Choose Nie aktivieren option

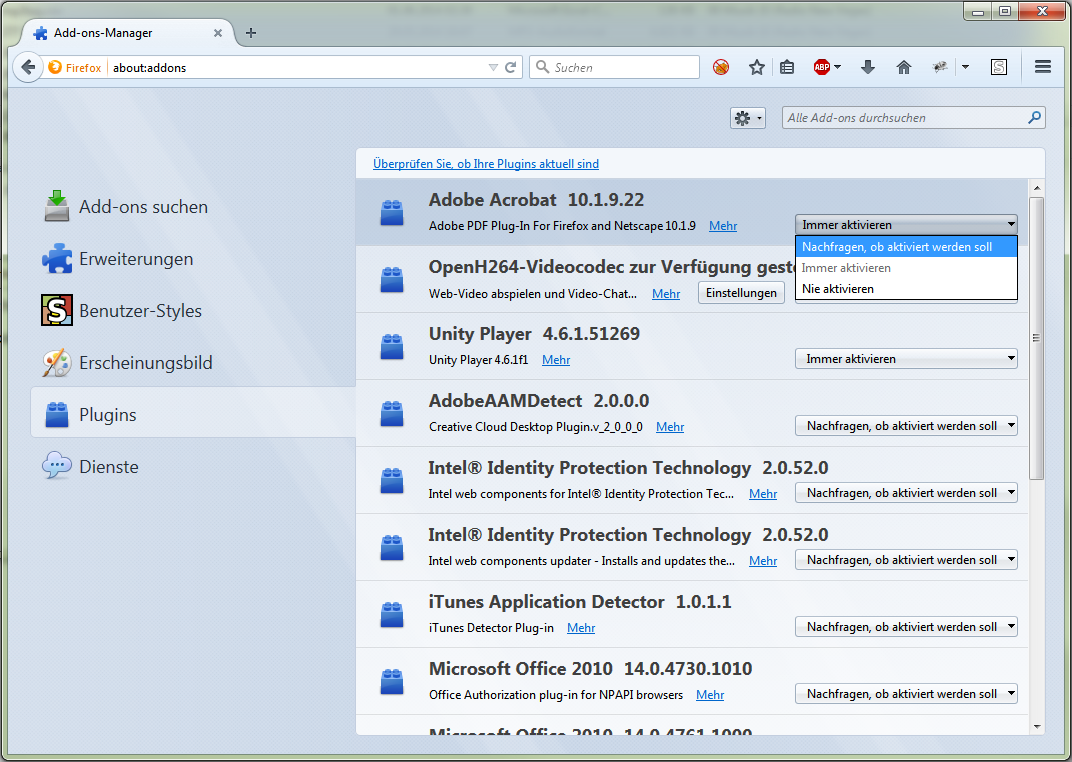click(906, 288)
